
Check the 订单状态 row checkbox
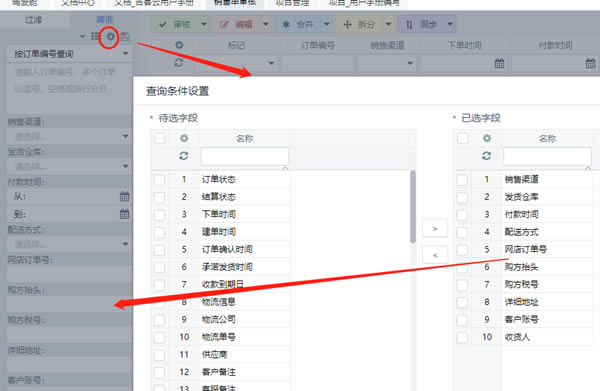click(x=160, y=179)
